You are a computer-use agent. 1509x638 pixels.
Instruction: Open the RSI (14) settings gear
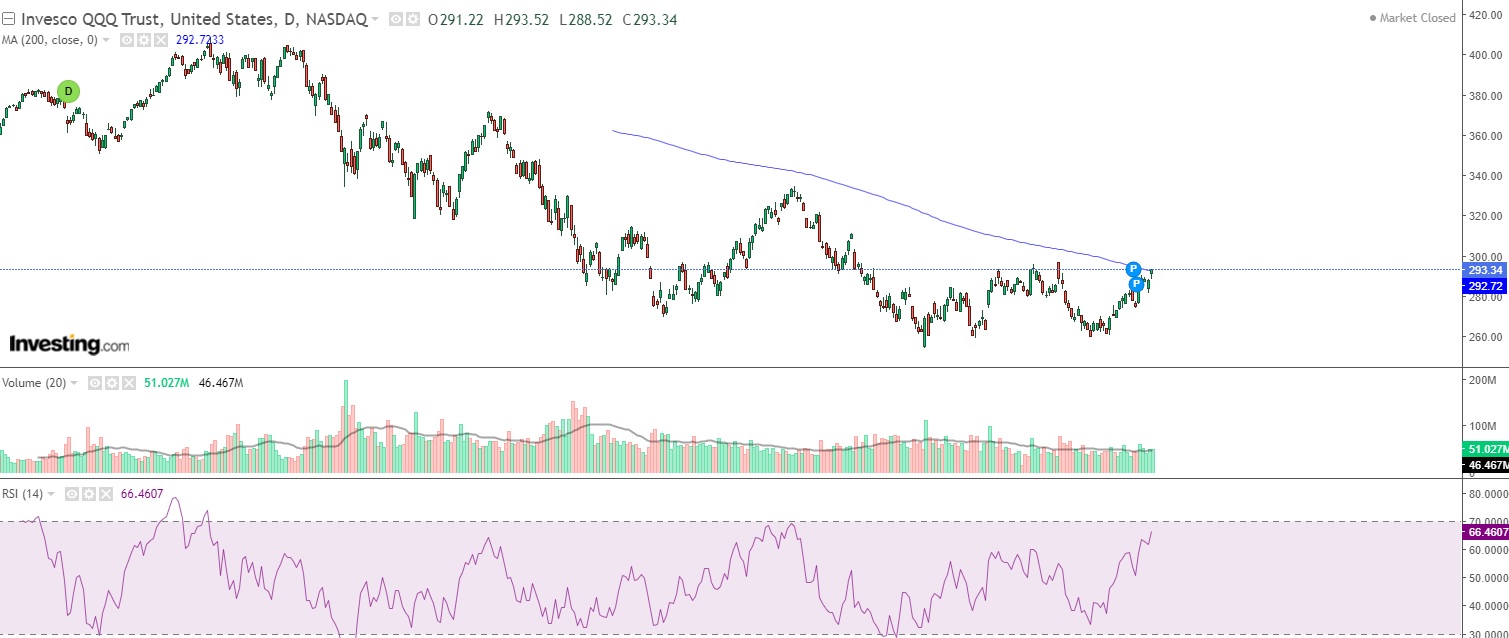tap(89, 494)
